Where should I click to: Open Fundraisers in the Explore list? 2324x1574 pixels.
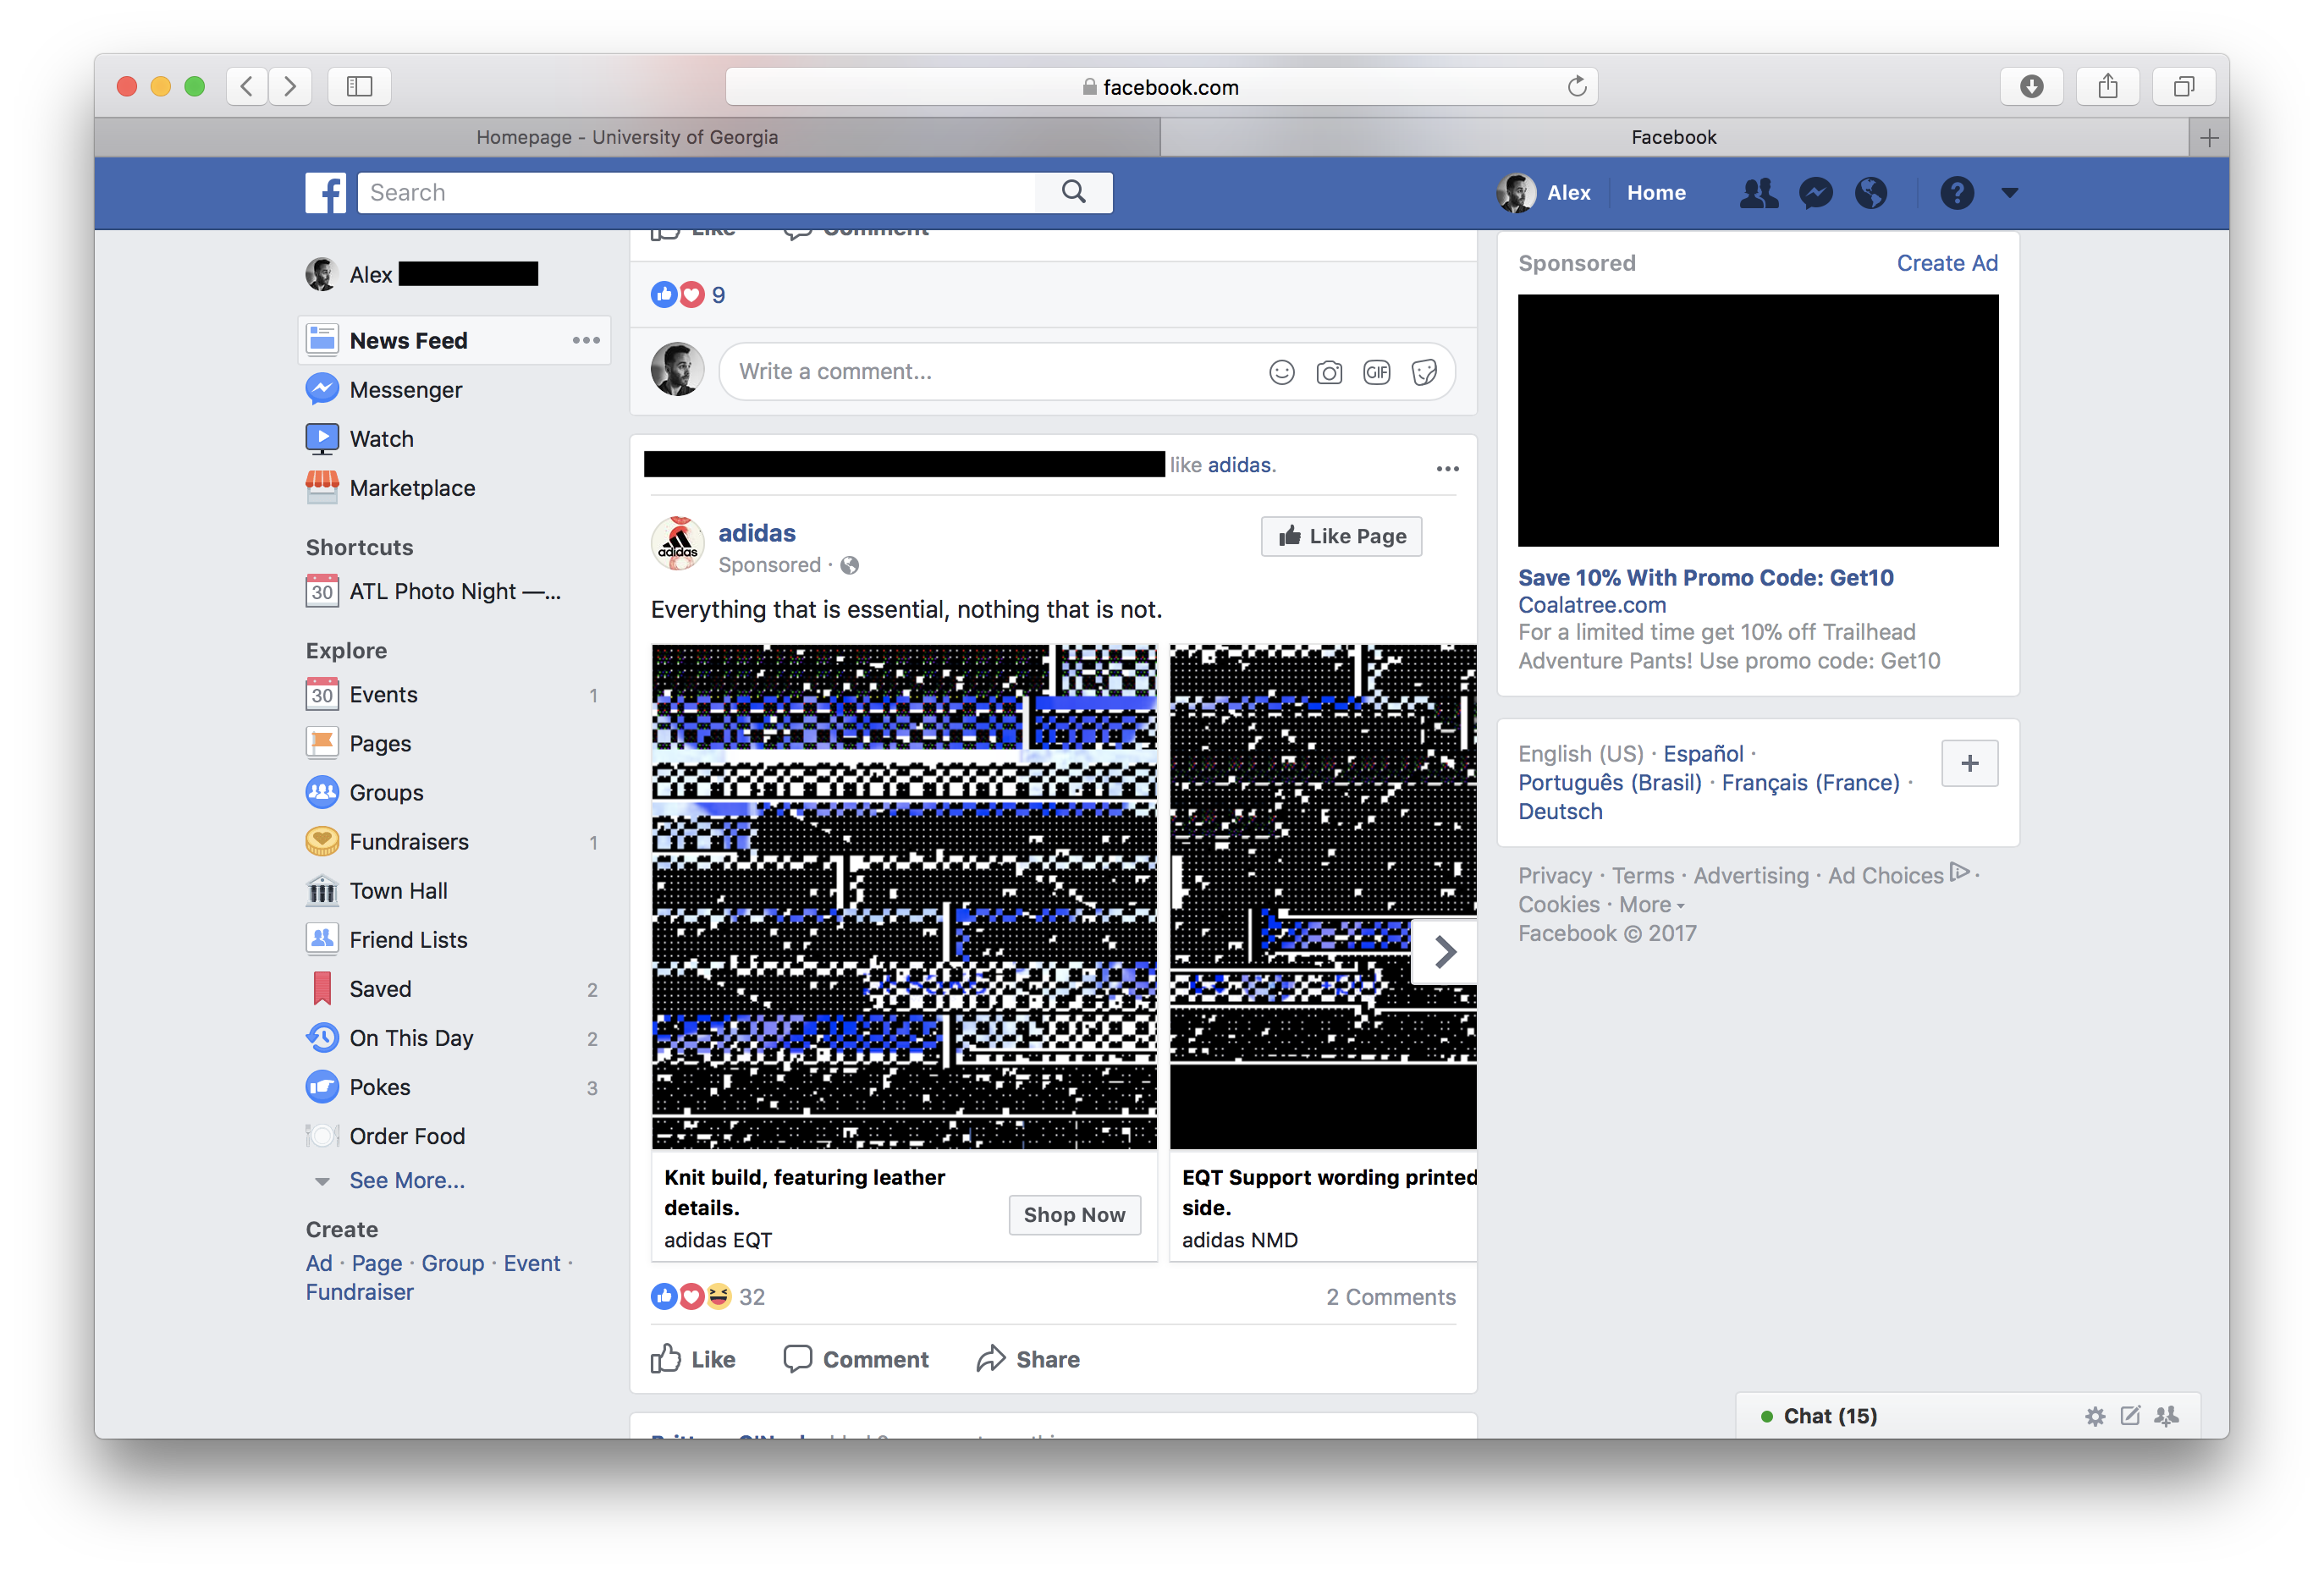(x=409, y=841)
